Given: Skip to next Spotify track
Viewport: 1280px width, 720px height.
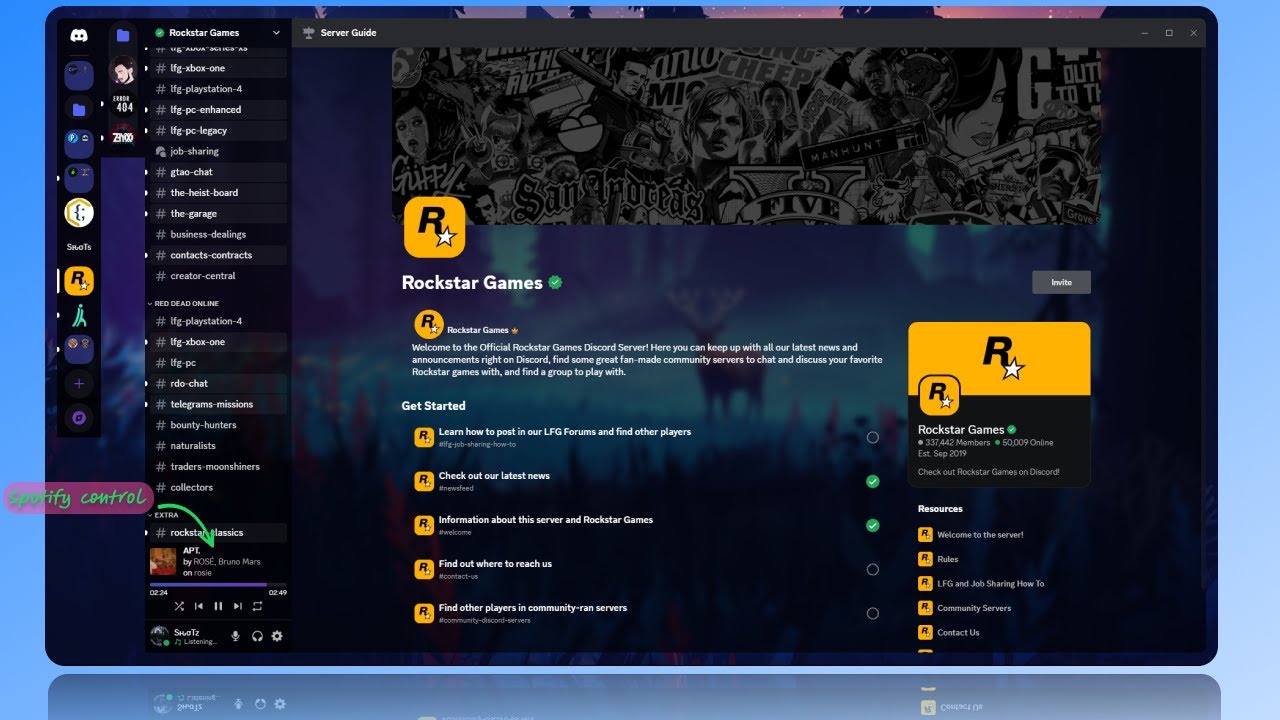Looking at the screenshot, I should point(237,606).
